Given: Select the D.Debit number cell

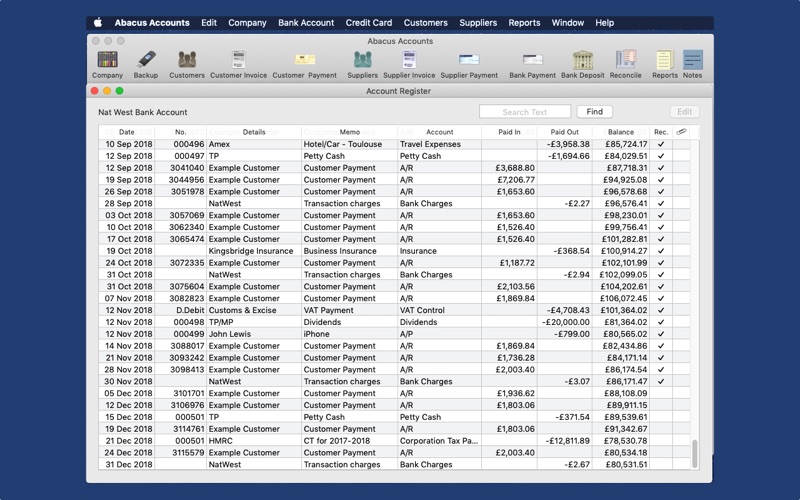Looking at the screenshot, I should [x=181, y=310].
